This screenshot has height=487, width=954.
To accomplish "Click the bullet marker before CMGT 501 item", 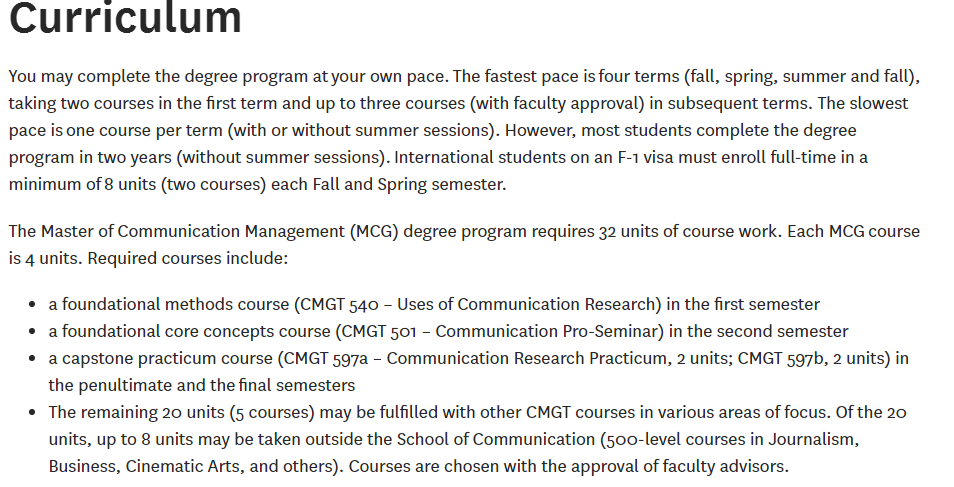I will 32,331.
